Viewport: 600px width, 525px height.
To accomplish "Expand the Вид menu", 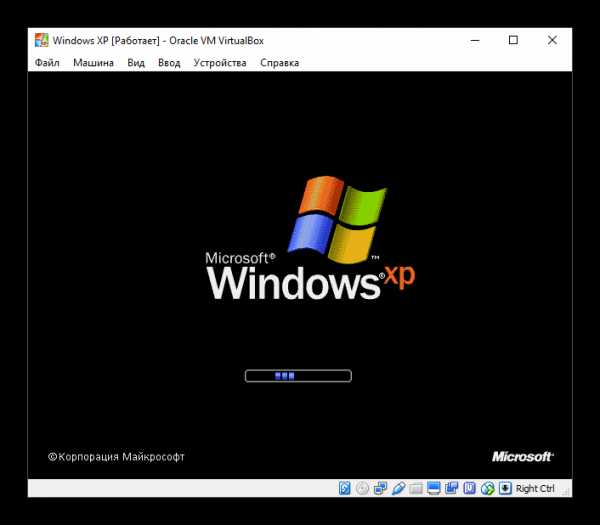I will (x=136, y=63).
